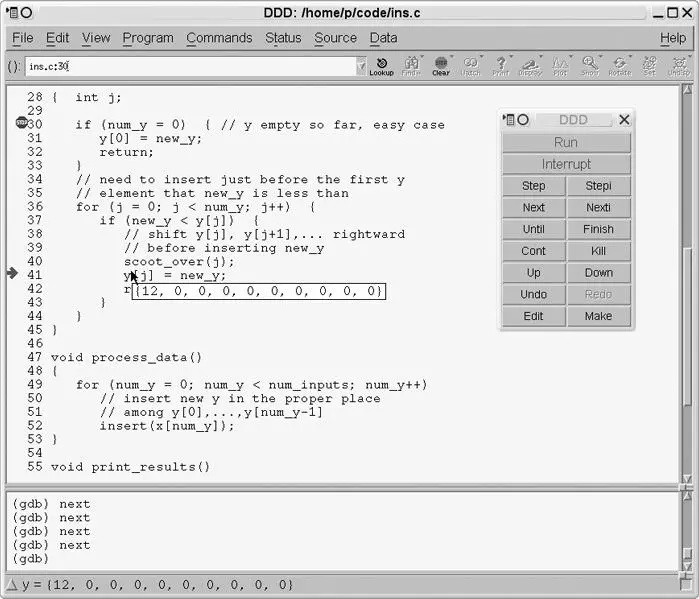Click the Watch toolbar icon
The image size is (699, 599).
470,65
